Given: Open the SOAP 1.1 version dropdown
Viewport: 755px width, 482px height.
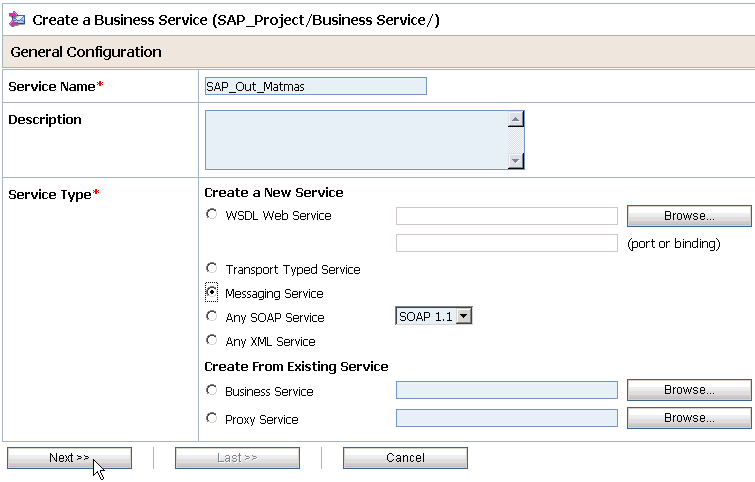Looking at the screenshot, I should [434, 317].
